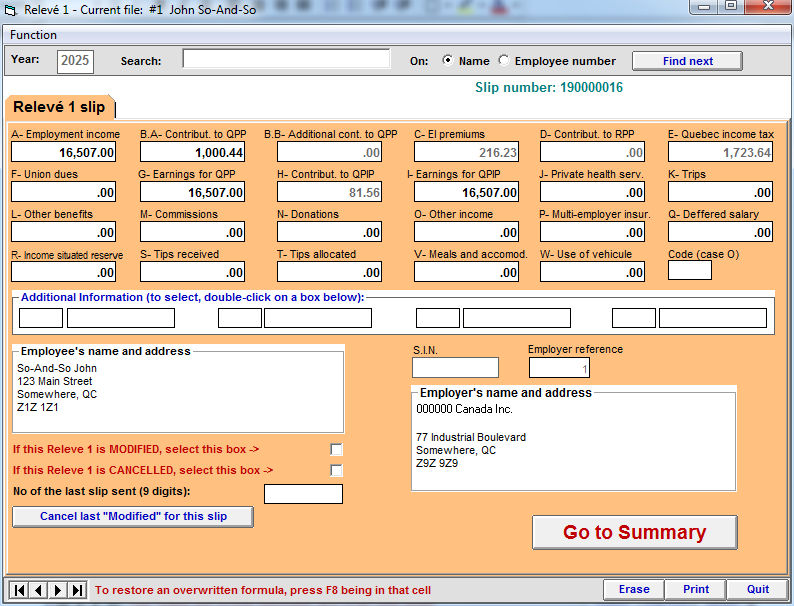
Task: Click the Quit button
Action: tap(757, 589)
